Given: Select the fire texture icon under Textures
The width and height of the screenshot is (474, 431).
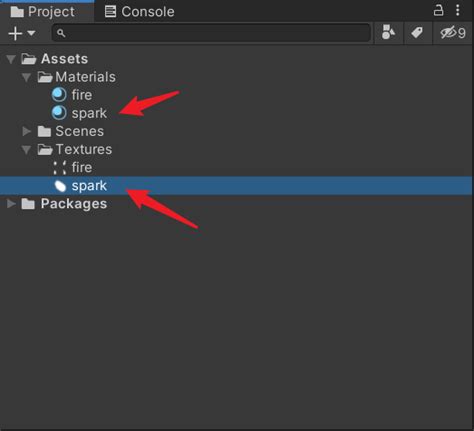Looking at the screenshot, I should (x=60, y=167).
